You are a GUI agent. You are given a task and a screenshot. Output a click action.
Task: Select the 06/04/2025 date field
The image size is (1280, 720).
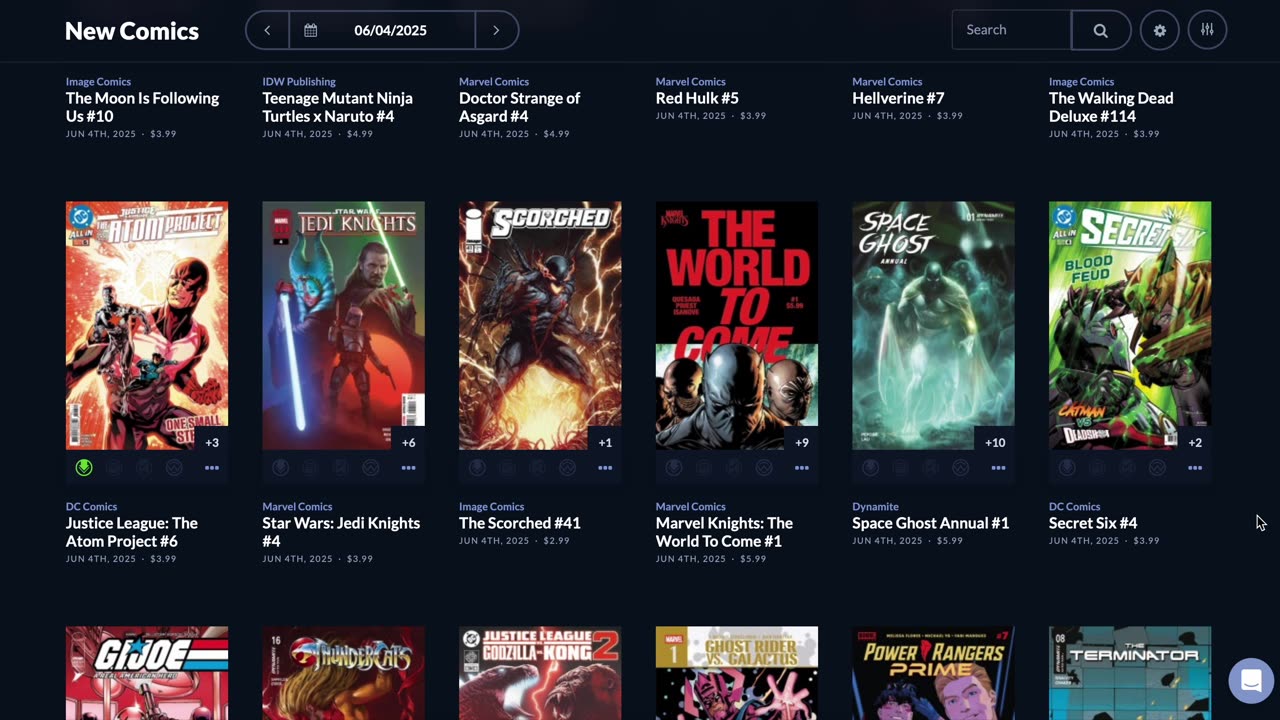point(390,30)
